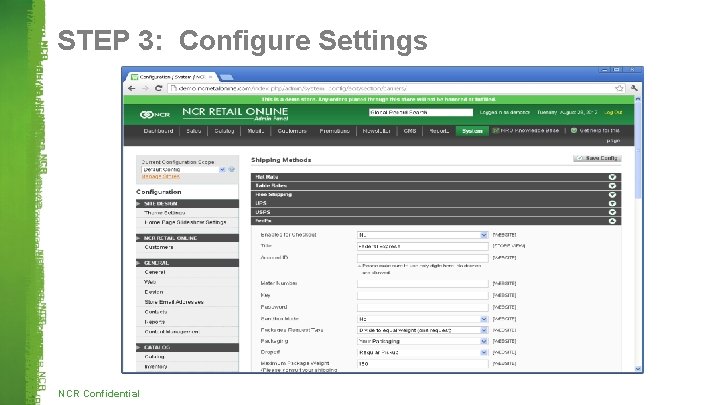Click into the Password field
Viewport: 720px width, 405px height.
[x=422, y=307]
